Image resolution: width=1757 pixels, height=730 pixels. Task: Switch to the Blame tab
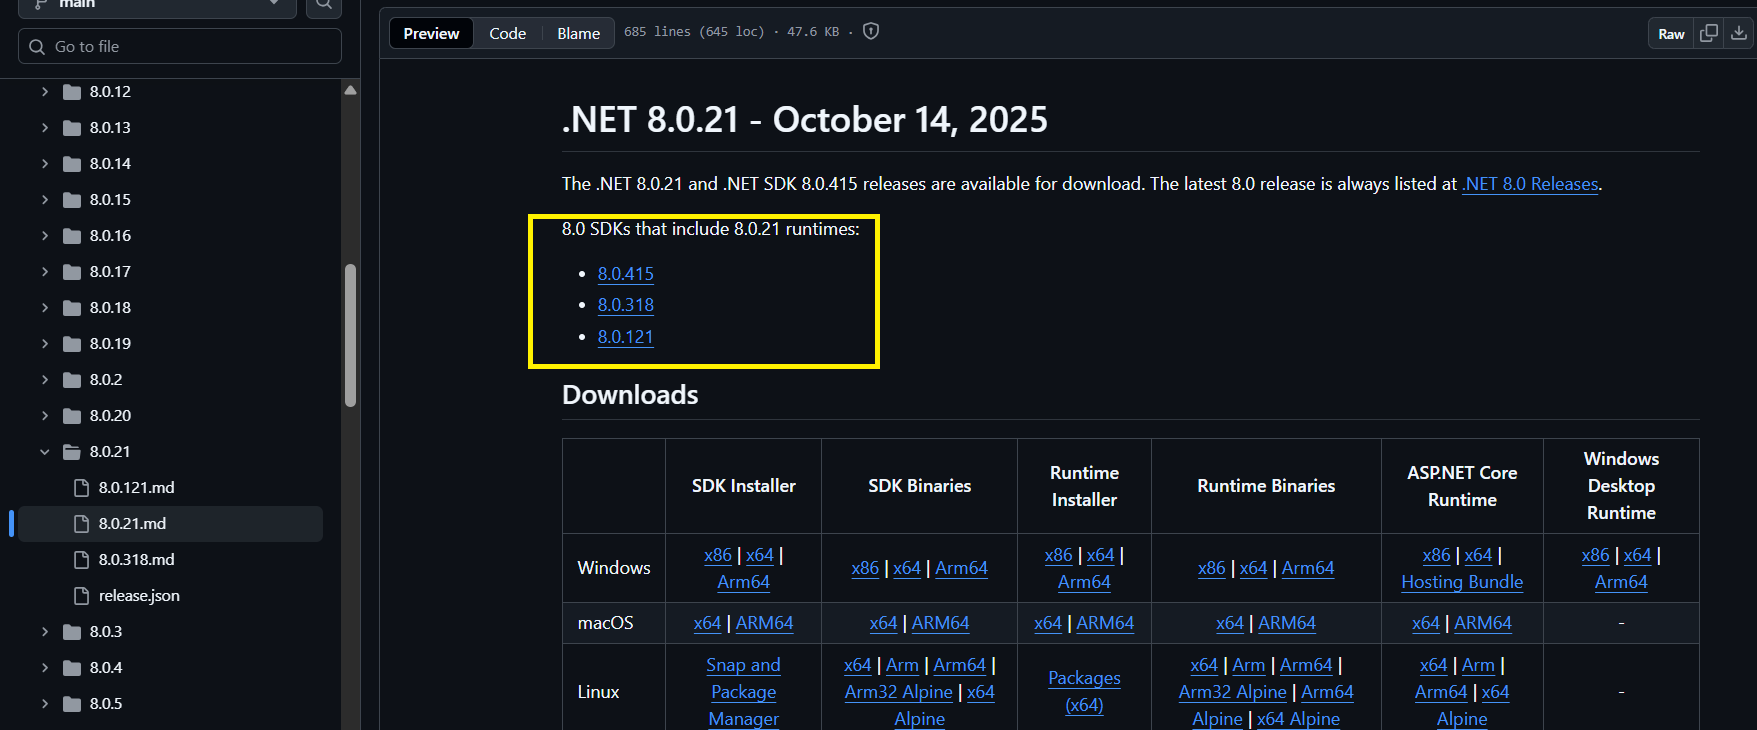tap(578, 33)
